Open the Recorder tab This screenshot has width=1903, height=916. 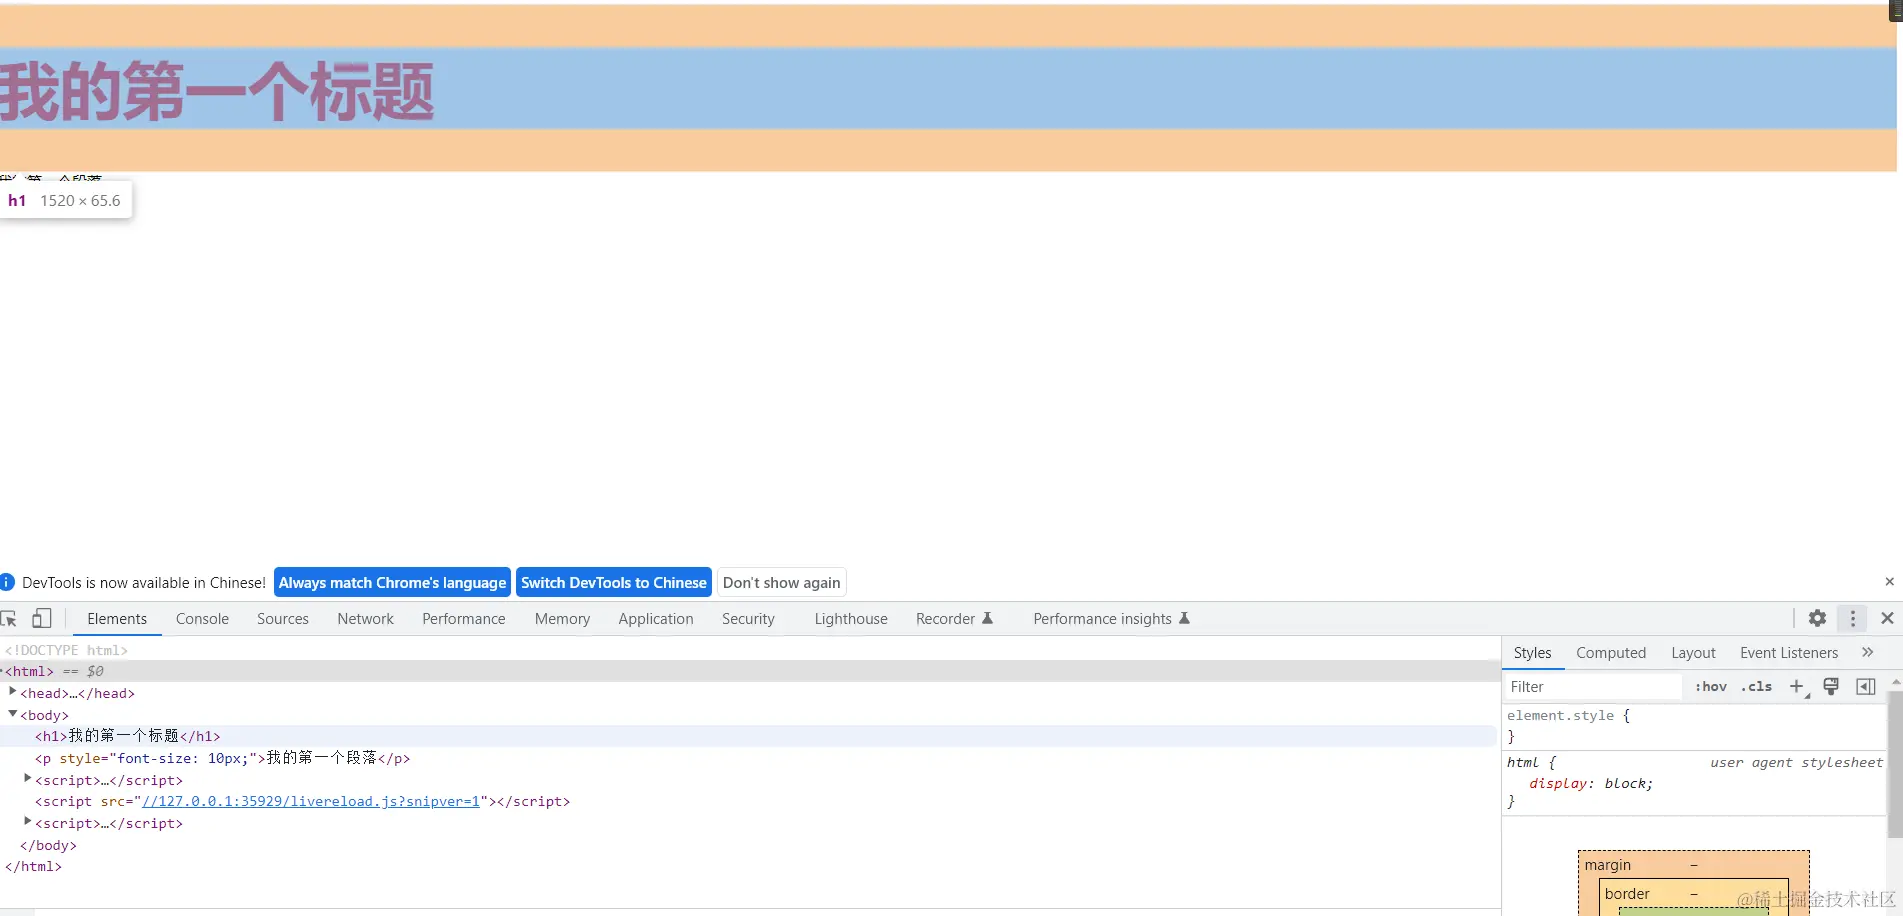point(954,619)
